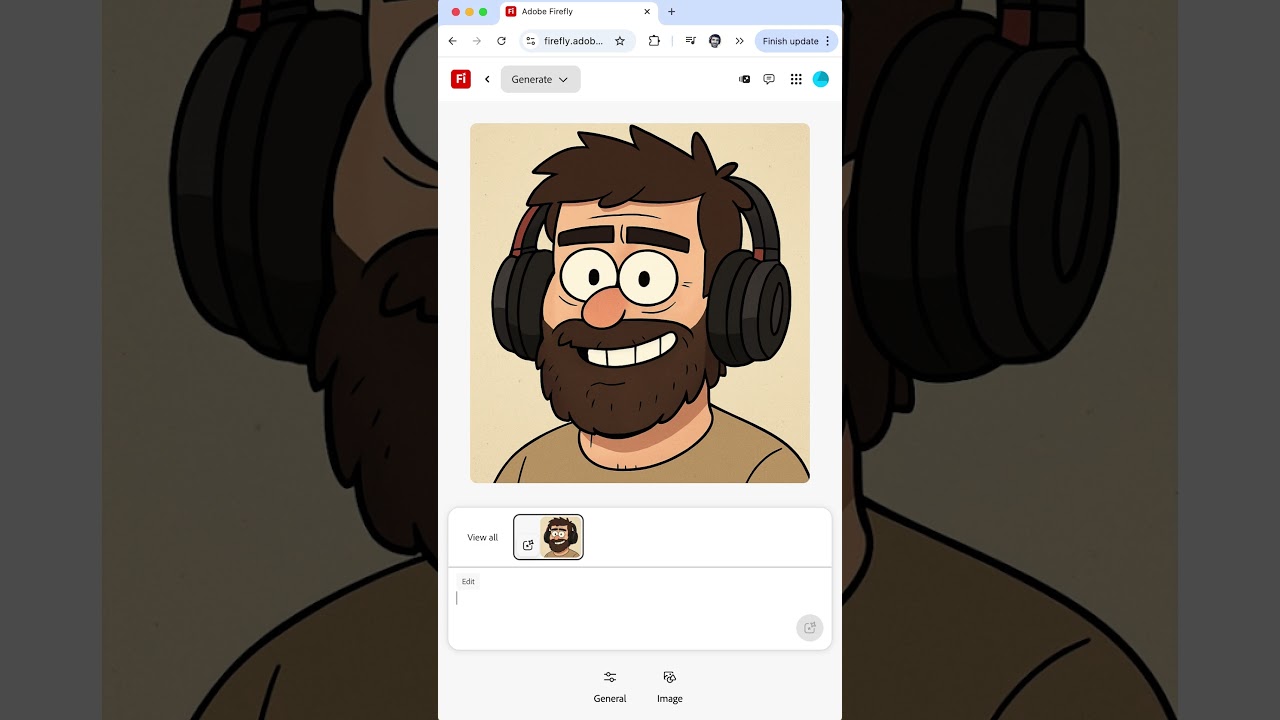Bookmark this page with the star
The image size is (1280, 720).
coord(620,41)
